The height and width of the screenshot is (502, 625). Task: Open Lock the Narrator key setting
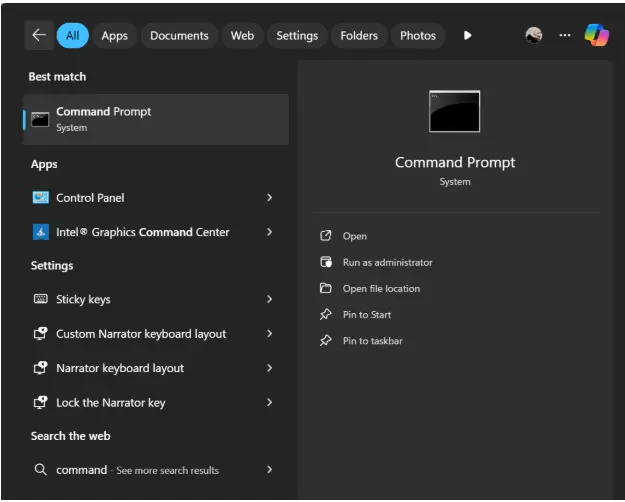click(156, 402)
